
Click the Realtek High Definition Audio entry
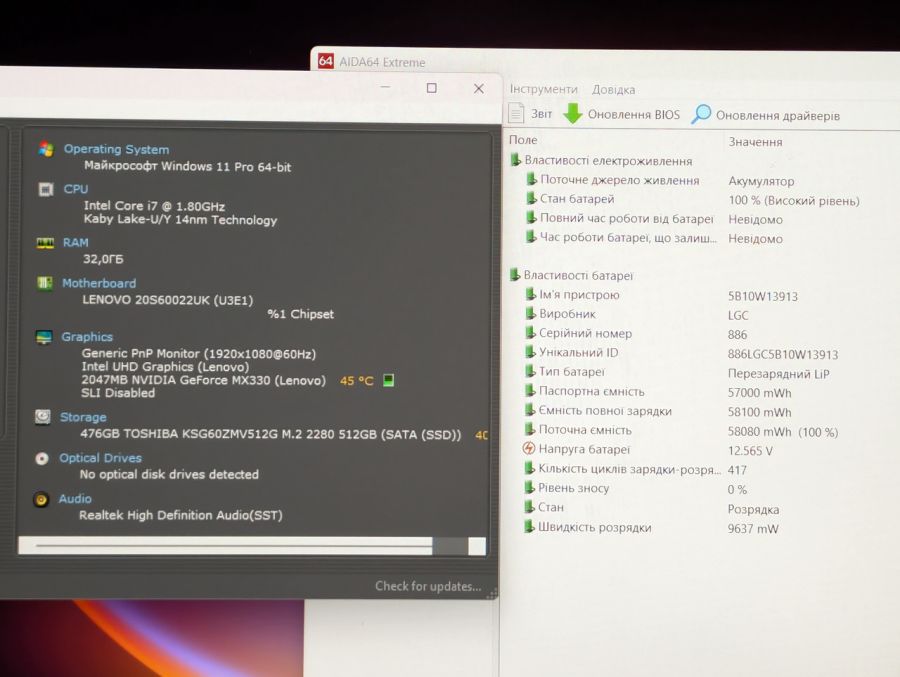[x=181, y=515]
